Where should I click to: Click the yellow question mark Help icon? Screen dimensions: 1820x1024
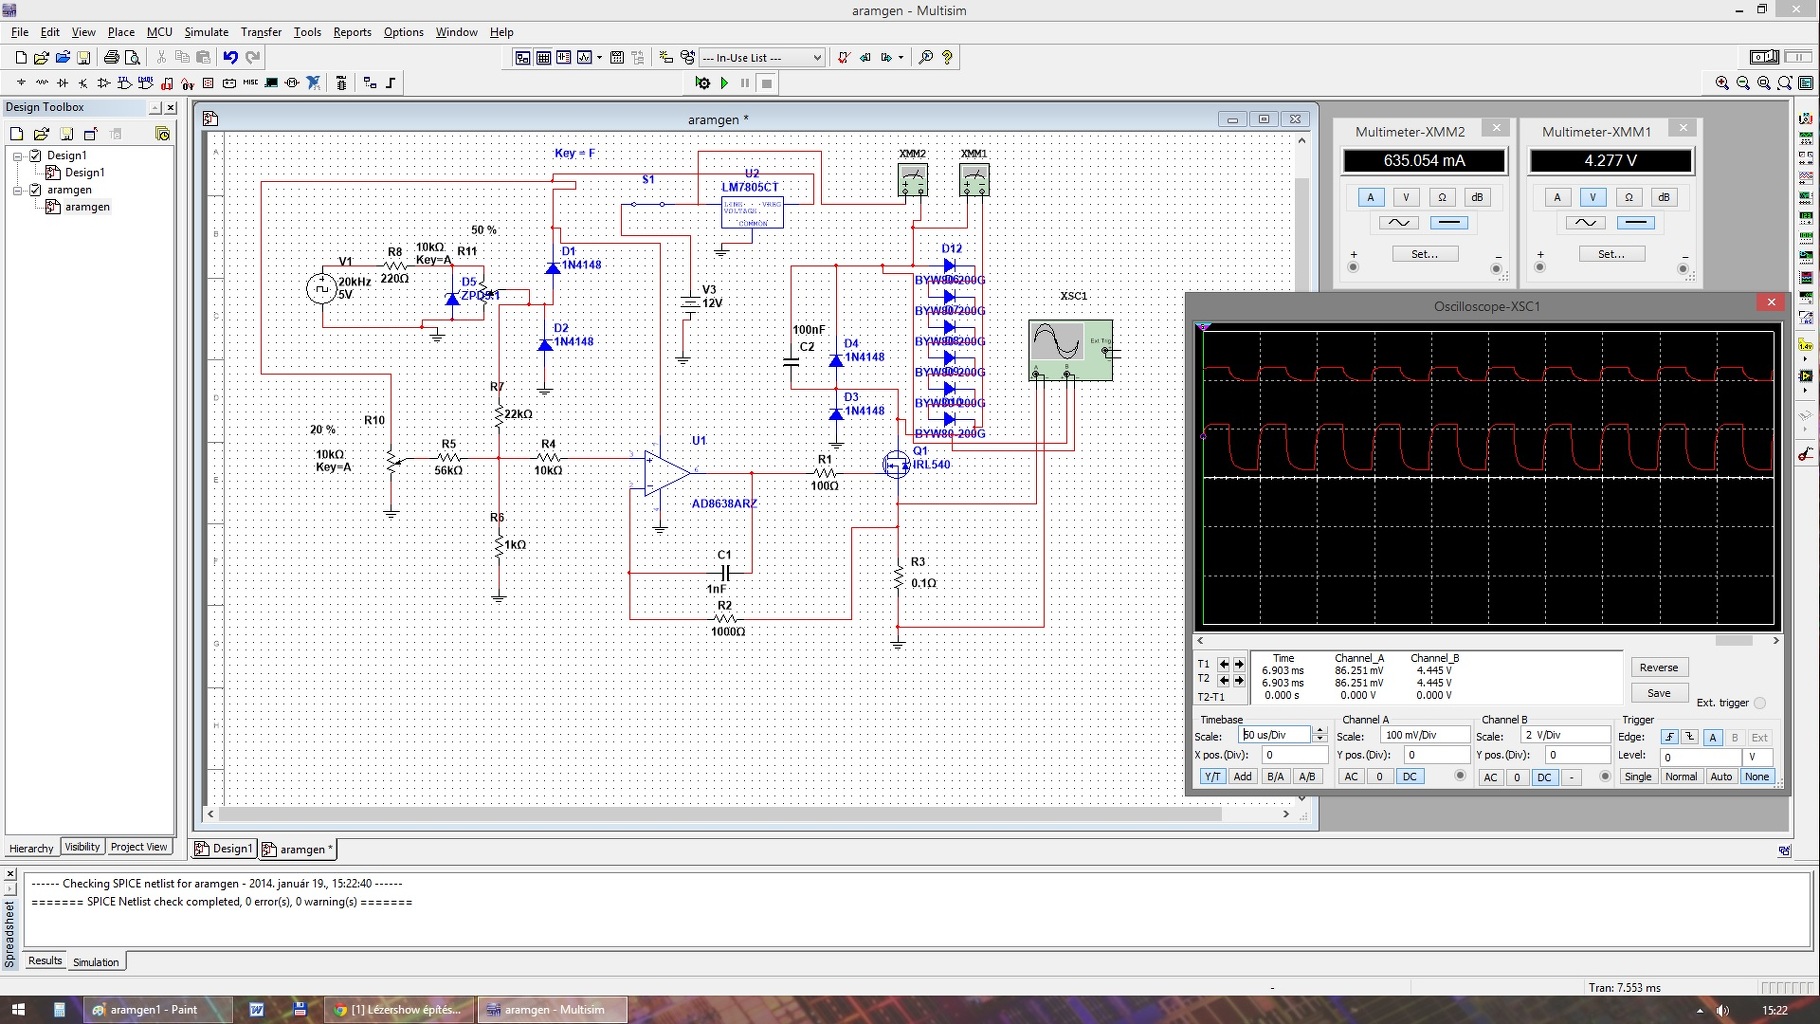(x=947, y=57)
